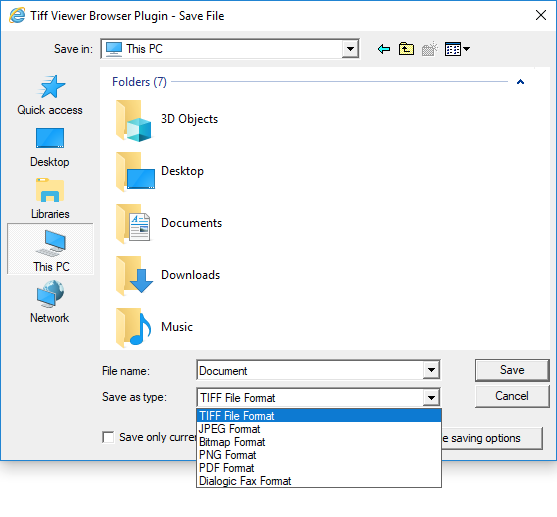This screenshot has width=557, height=517.
Task: Open Libraries from the places sidebar
Action: point(50,199)
